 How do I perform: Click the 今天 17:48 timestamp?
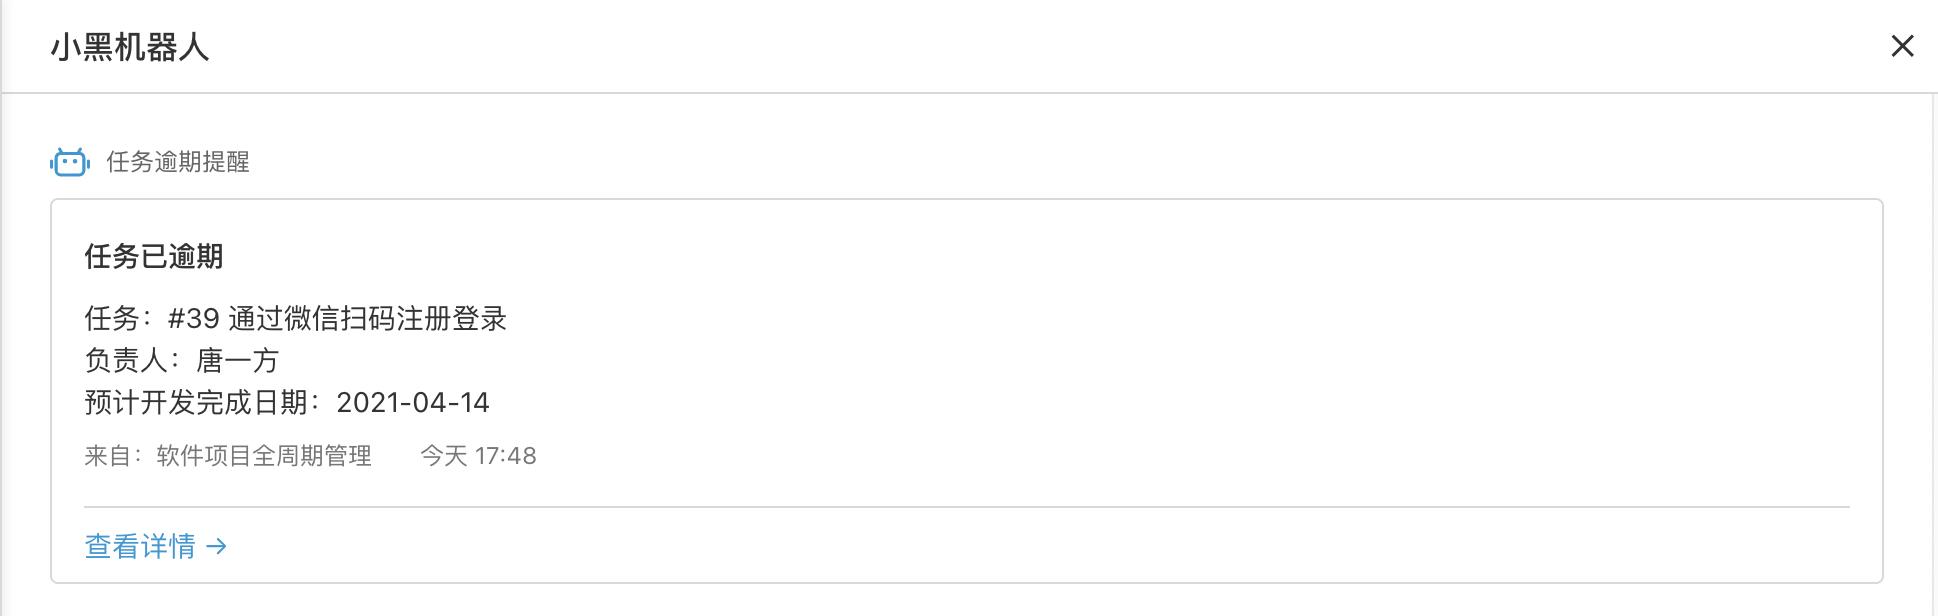tap(478, 456)
